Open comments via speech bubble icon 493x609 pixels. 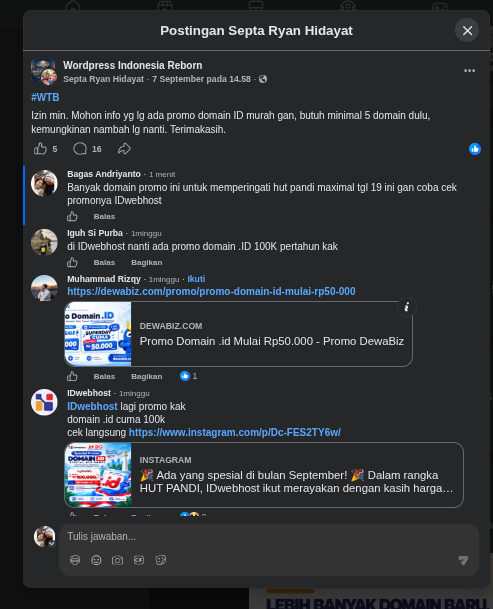tap(80, 149)
